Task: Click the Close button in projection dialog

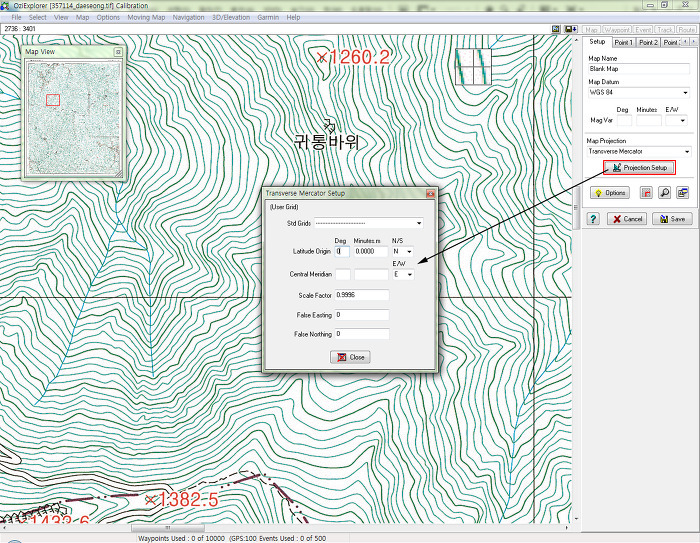Action: click(350, 357)
